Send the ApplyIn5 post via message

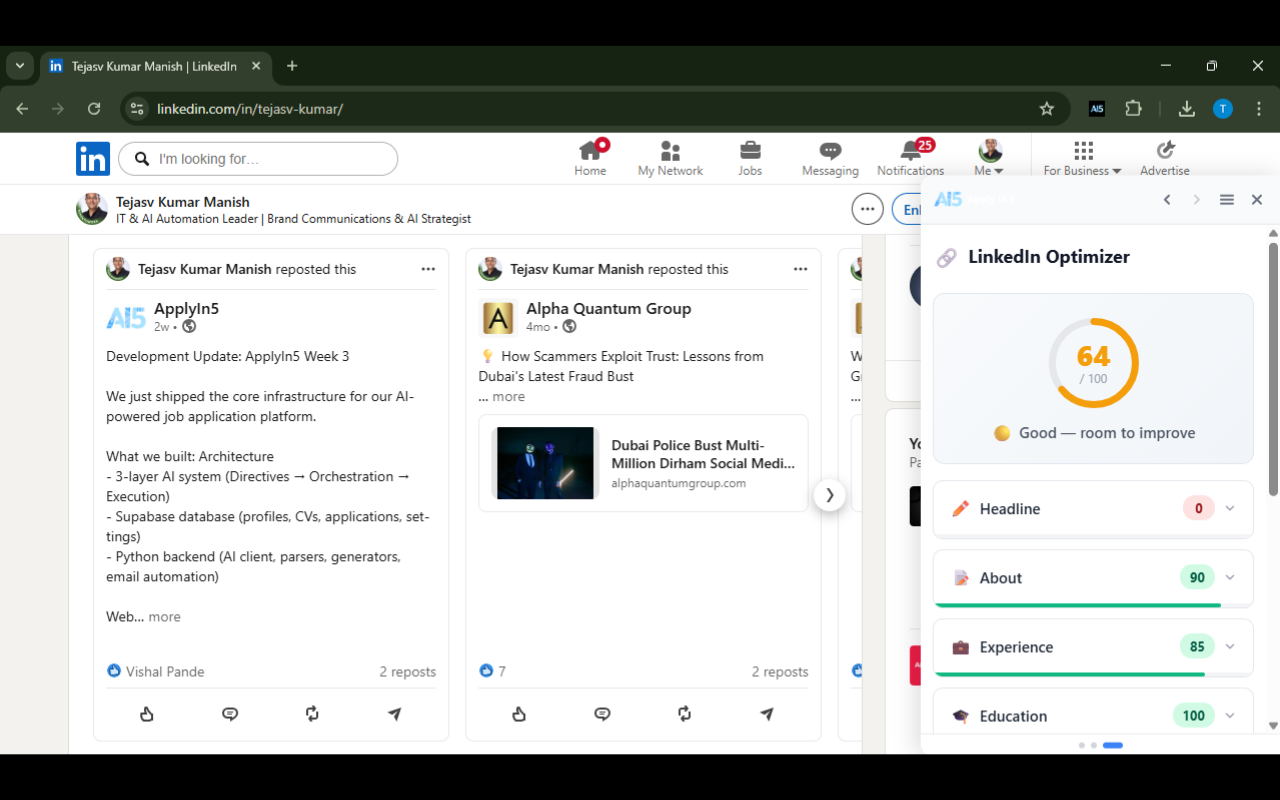(x=393, y=714)
